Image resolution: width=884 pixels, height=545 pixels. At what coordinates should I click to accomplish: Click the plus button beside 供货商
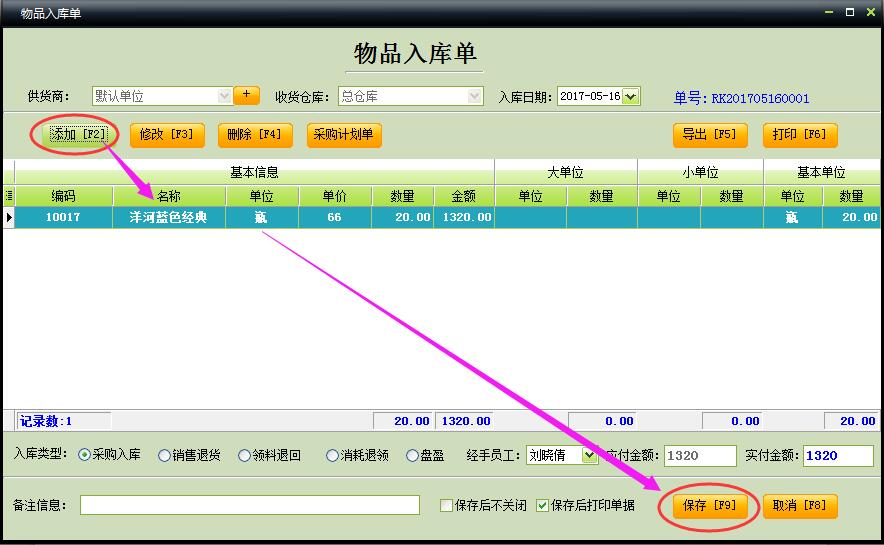pos(246,95)
